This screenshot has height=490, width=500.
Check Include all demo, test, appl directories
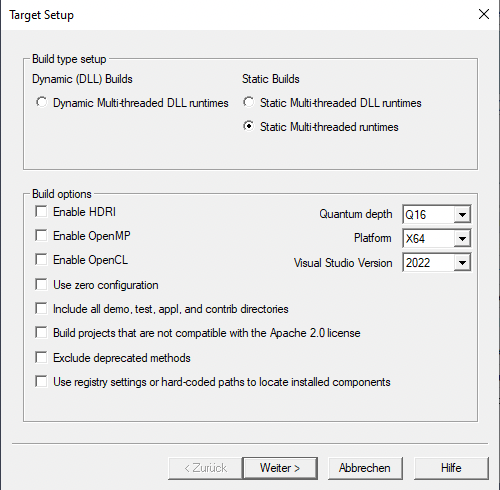pyautogui.click(x=41, y=308)
